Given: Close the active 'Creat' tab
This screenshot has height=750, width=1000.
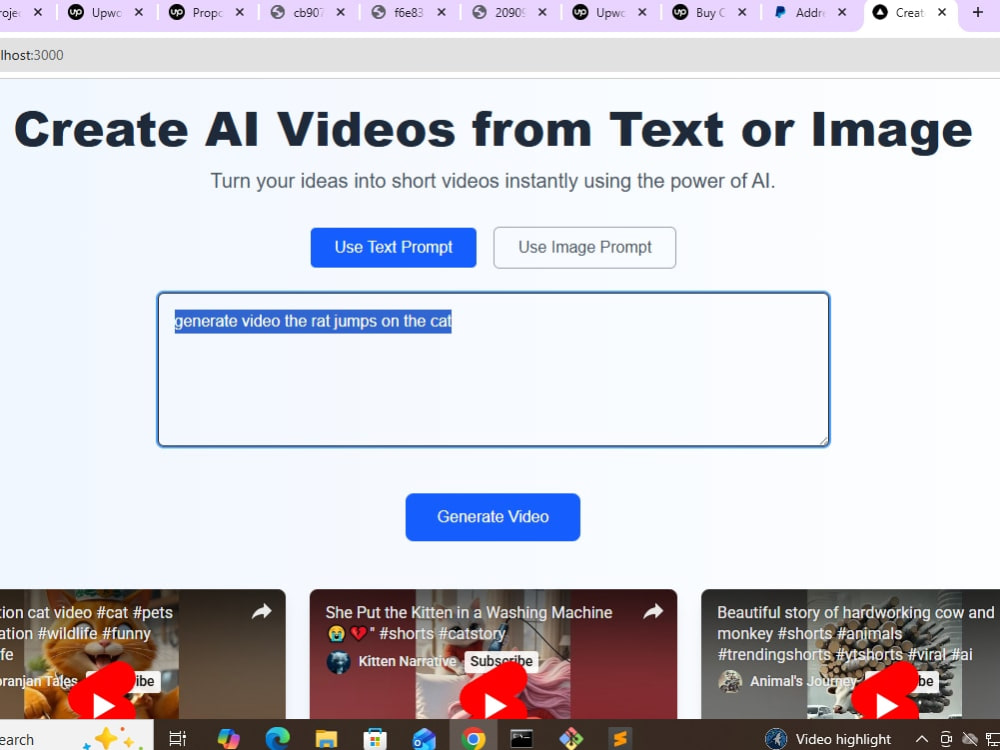Looking at the screenshot, I should [942, 12].
